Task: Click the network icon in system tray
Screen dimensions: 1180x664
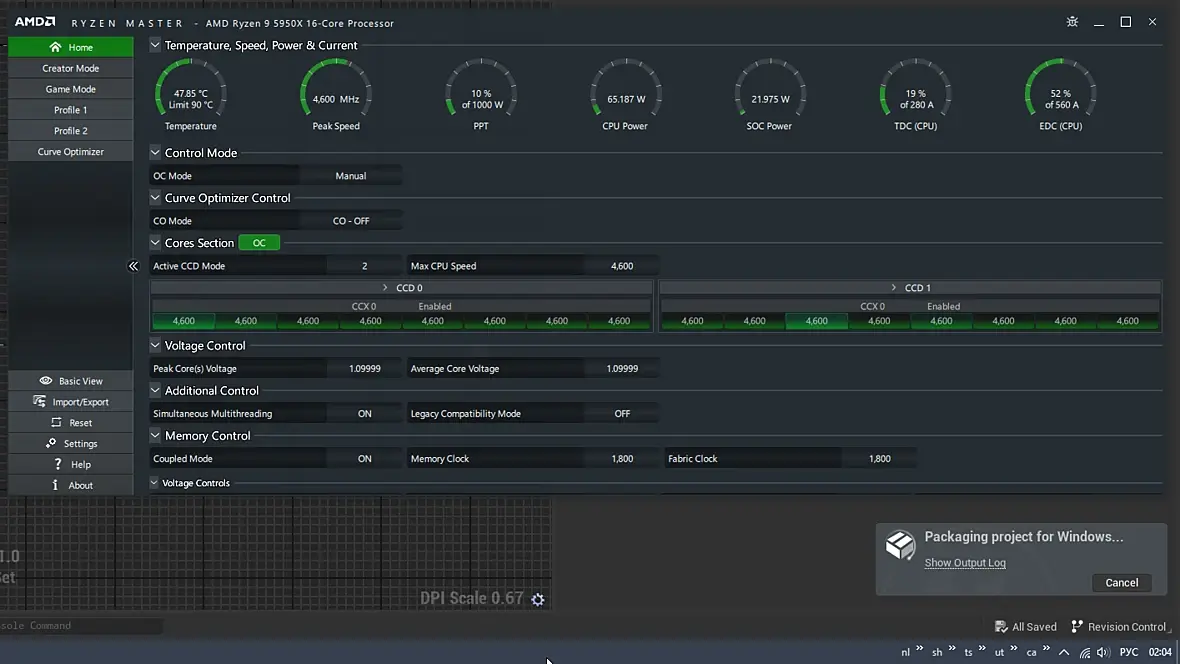Action: [1084, 653]
